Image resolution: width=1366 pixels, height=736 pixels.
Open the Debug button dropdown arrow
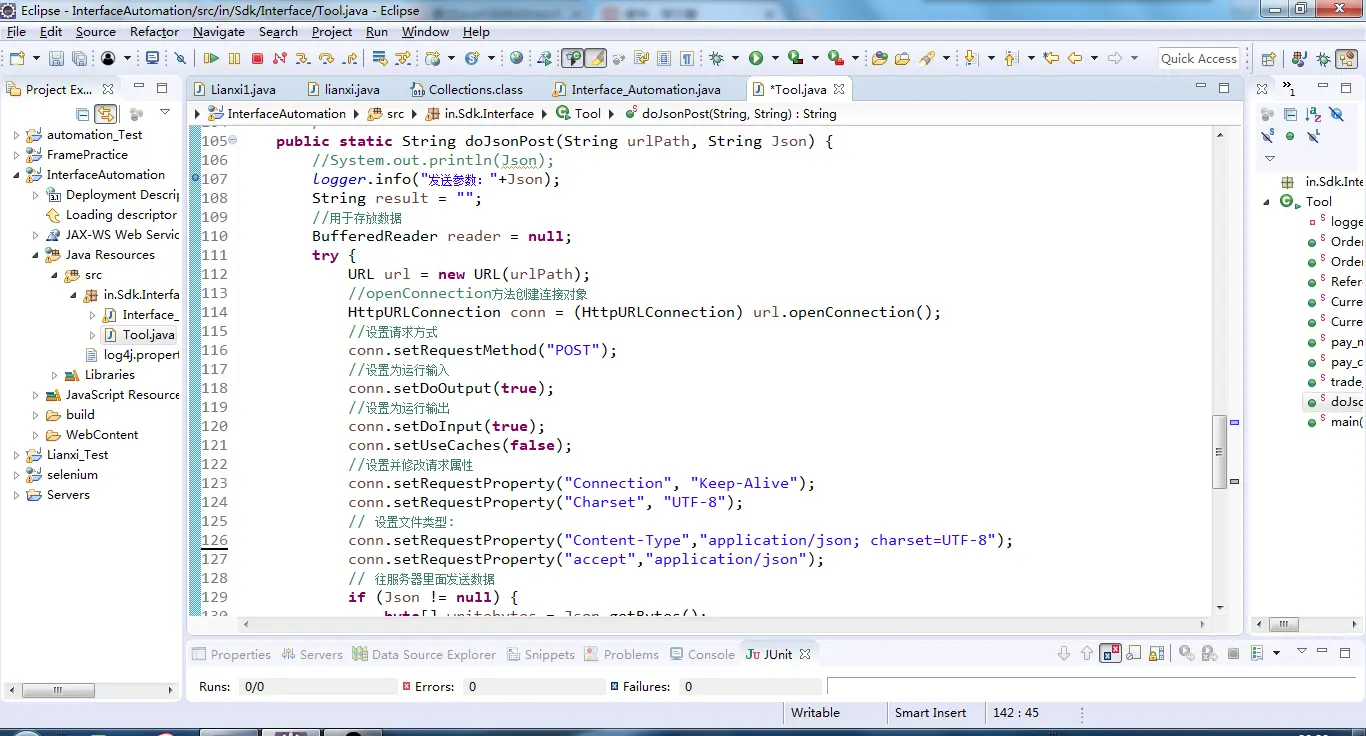[x=734, y=59]
